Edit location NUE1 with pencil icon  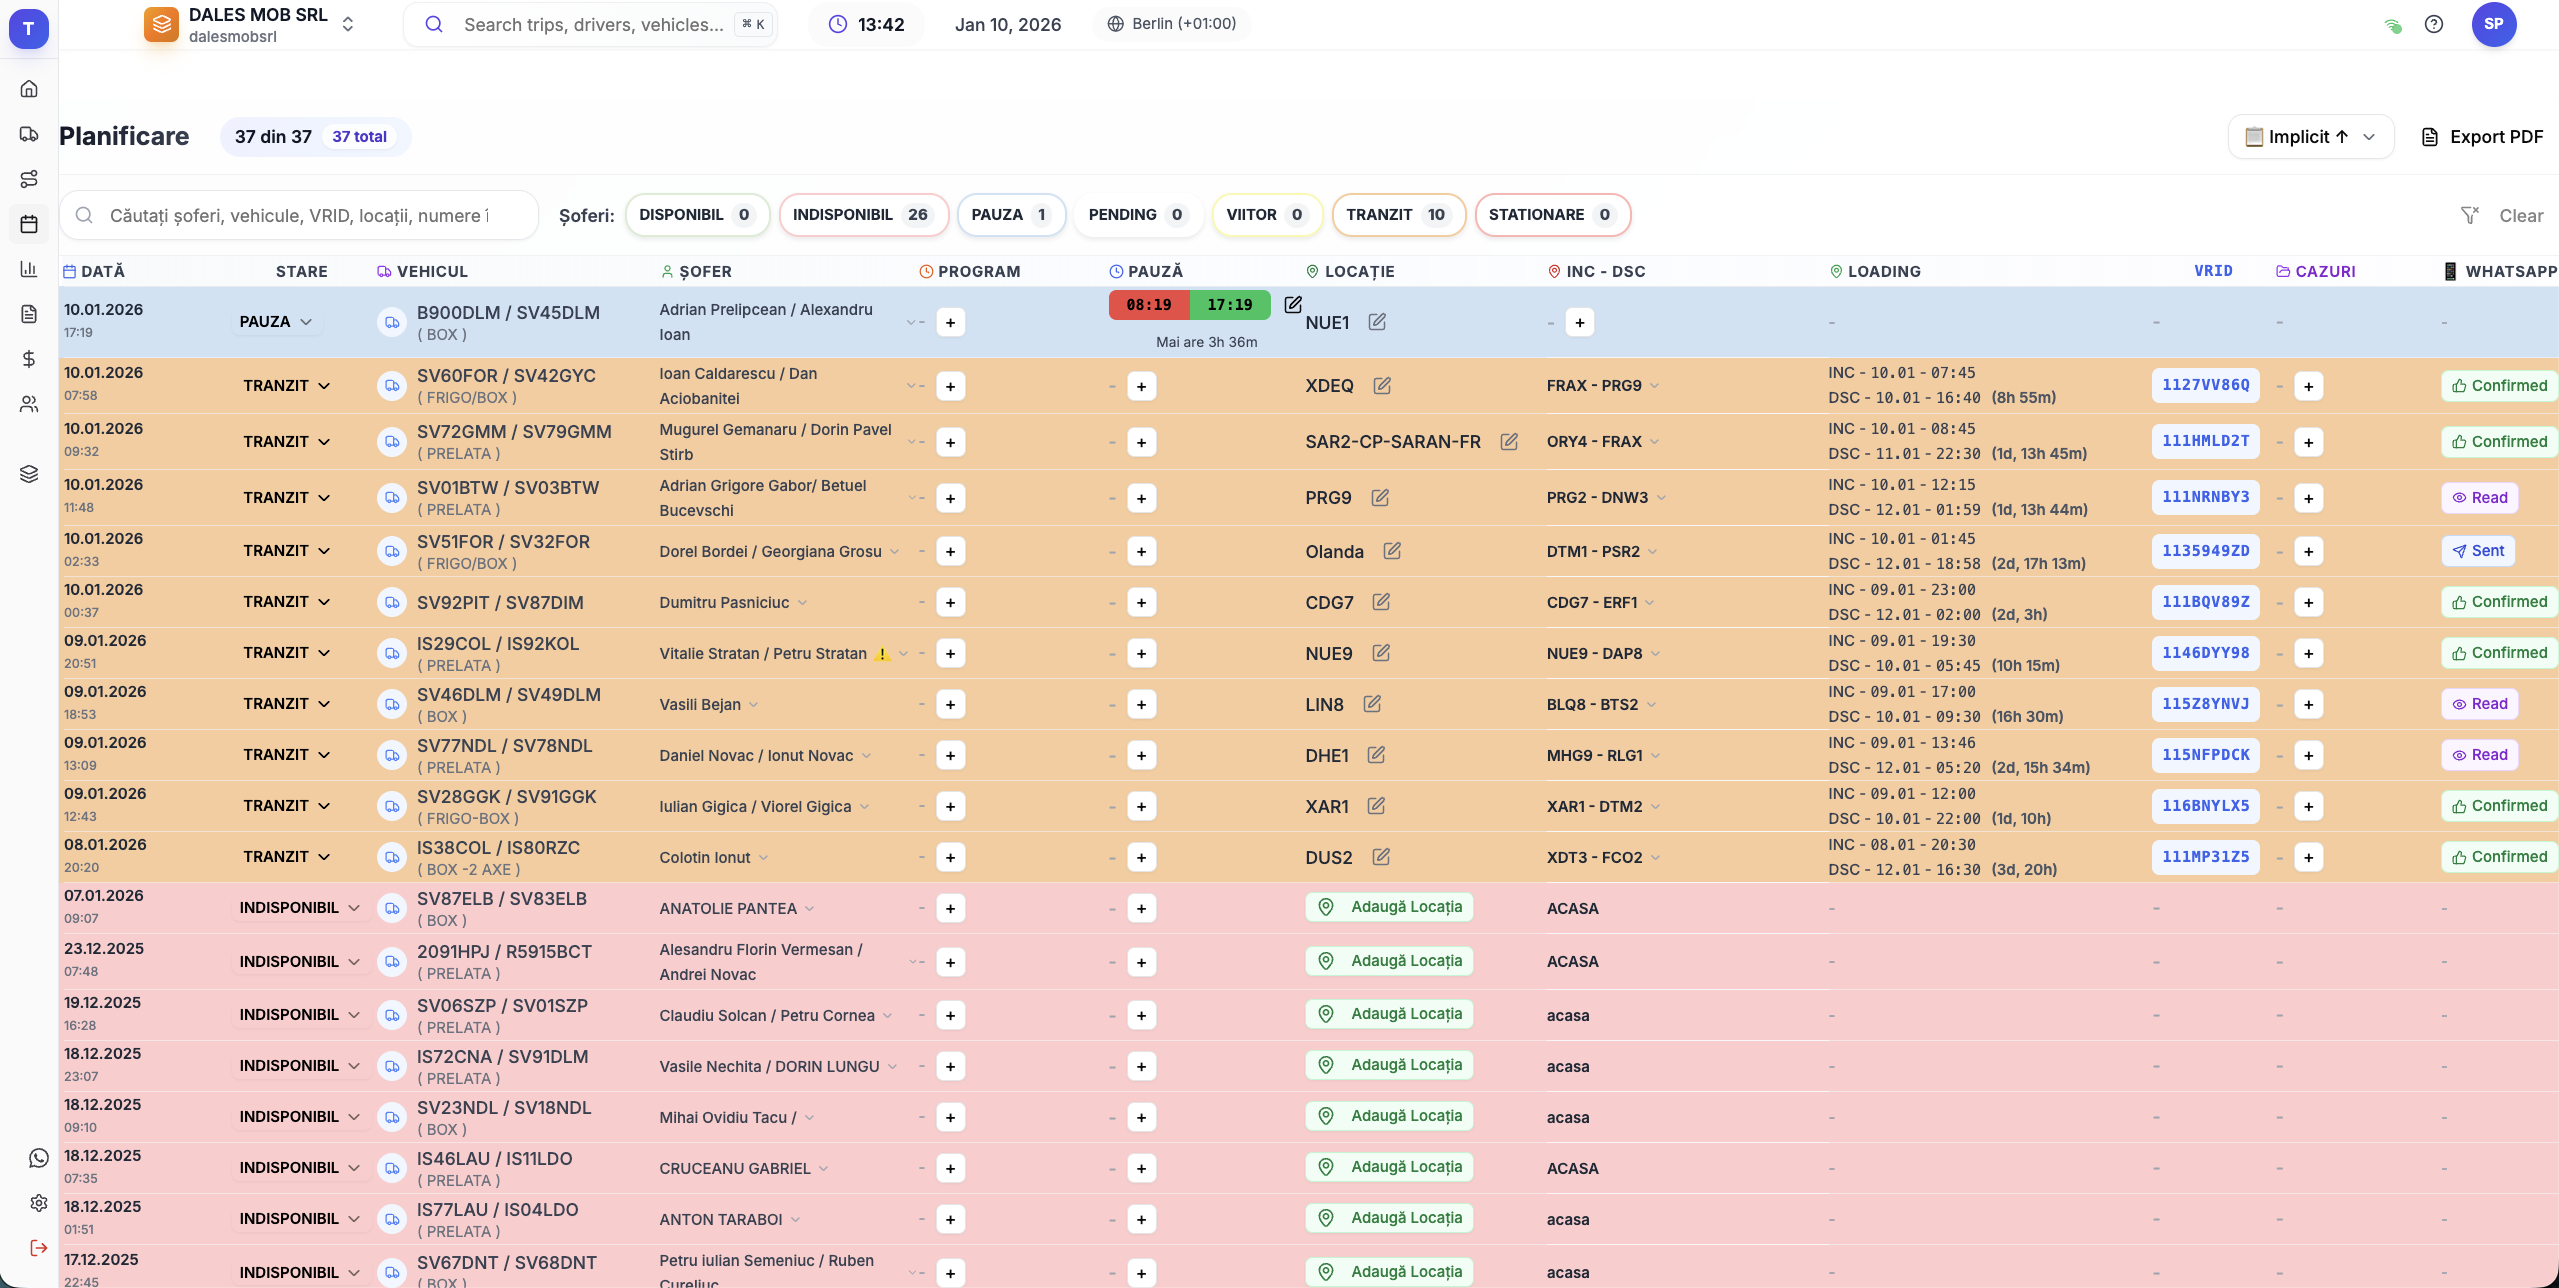click(1377, 322)
